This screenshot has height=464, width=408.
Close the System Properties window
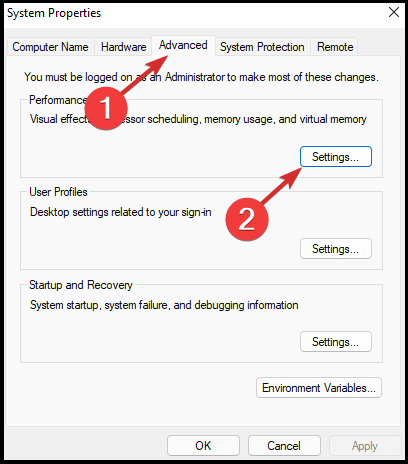(x=394, y=13)
